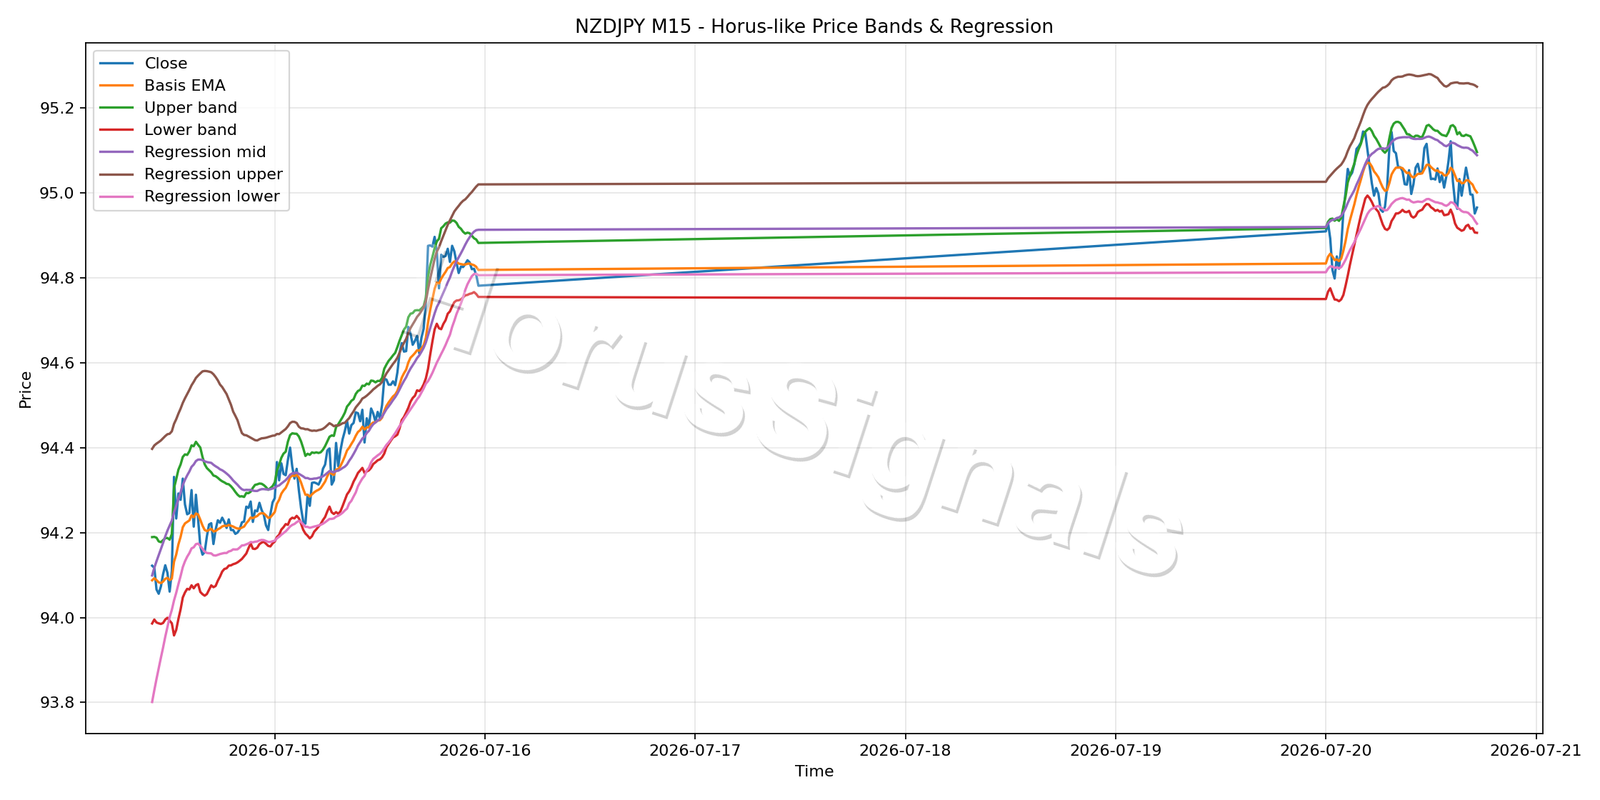
Task: Click the 95.0 y-axis tick label
Action: pyautogui.click(x=56, y=193)
